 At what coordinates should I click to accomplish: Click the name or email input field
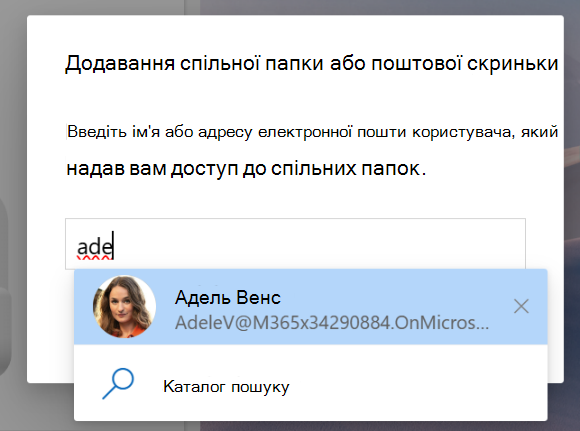[x=295, y=244]
